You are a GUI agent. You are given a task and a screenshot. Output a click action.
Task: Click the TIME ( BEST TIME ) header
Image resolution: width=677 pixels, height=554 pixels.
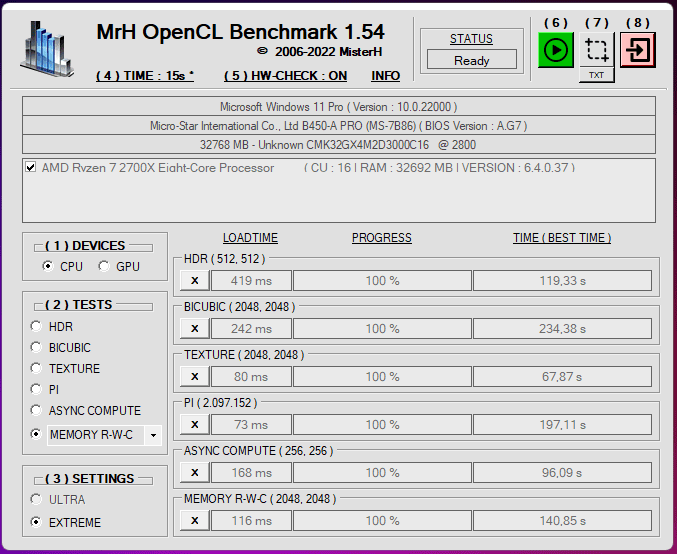point(562,238)
